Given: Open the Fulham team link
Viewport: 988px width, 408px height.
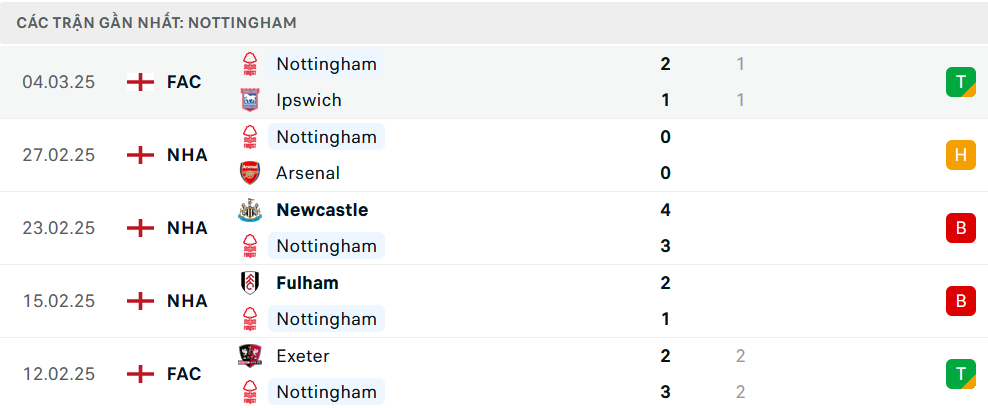Looking at the screenshot, I should tap(307, 283).
